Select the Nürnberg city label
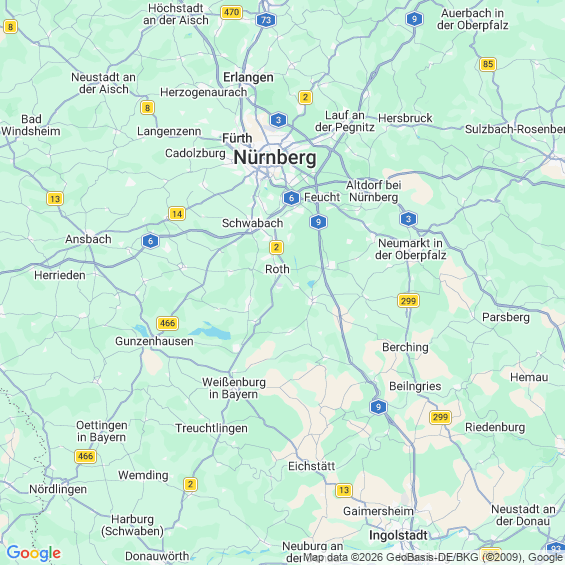Viewport: 565px width, 565px height. [x=275, y=158]
